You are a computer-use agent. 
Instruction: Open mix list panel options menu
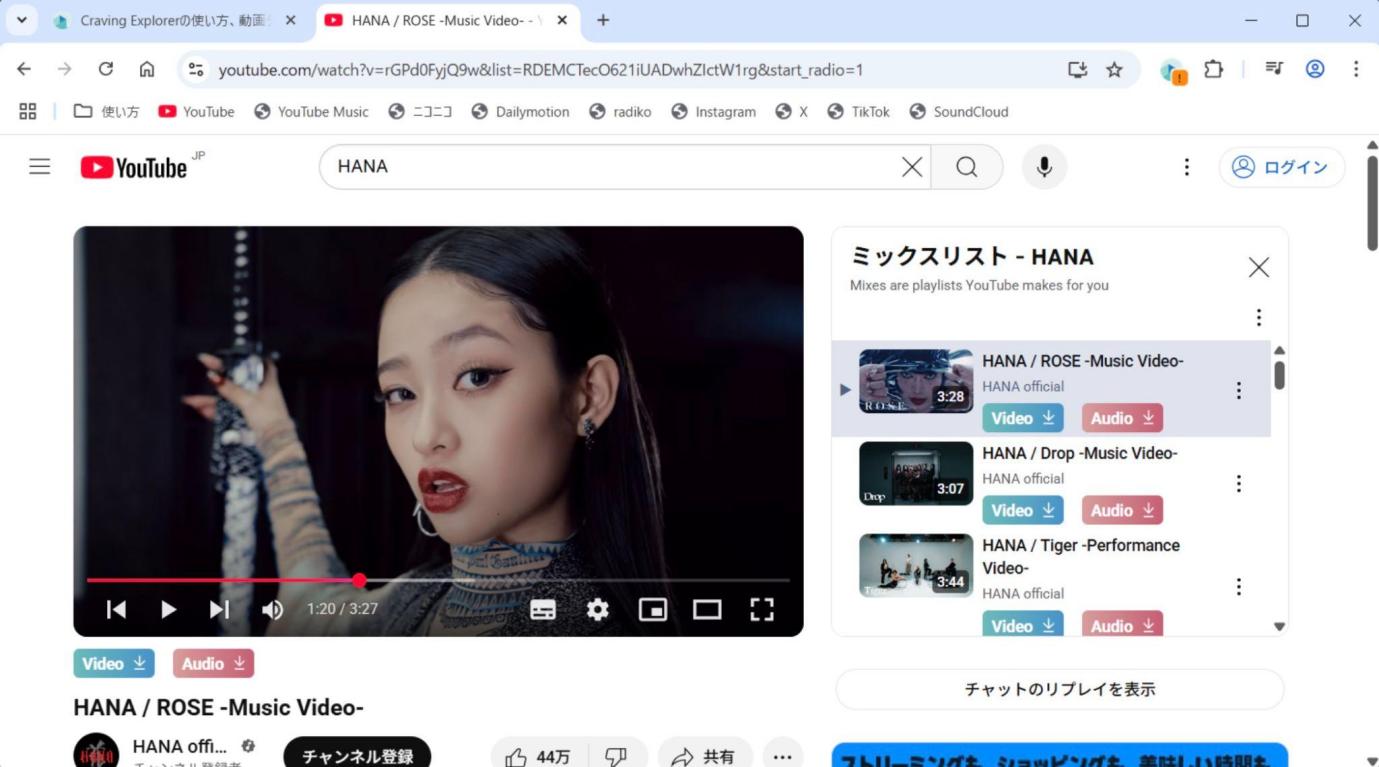click(1259, 317)
